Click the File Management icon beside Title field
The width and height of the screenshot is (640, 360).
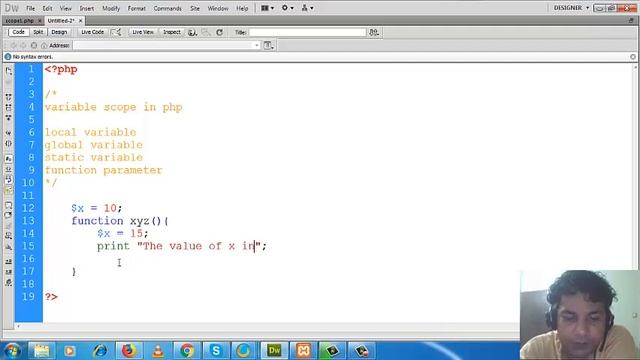click(x=374, y=32)
